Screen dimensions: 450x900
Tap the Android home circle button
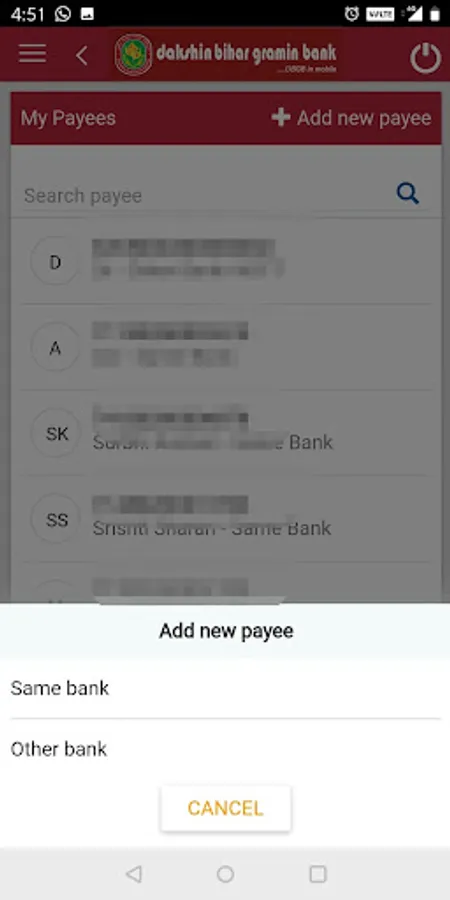pyautogui.click(x=225, y=874)
